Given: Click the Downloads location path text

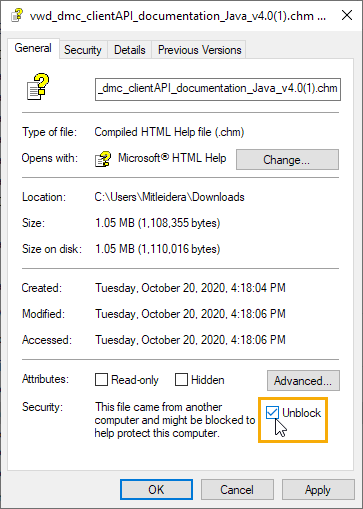Looking at the screenshot, I should (169, 197).
